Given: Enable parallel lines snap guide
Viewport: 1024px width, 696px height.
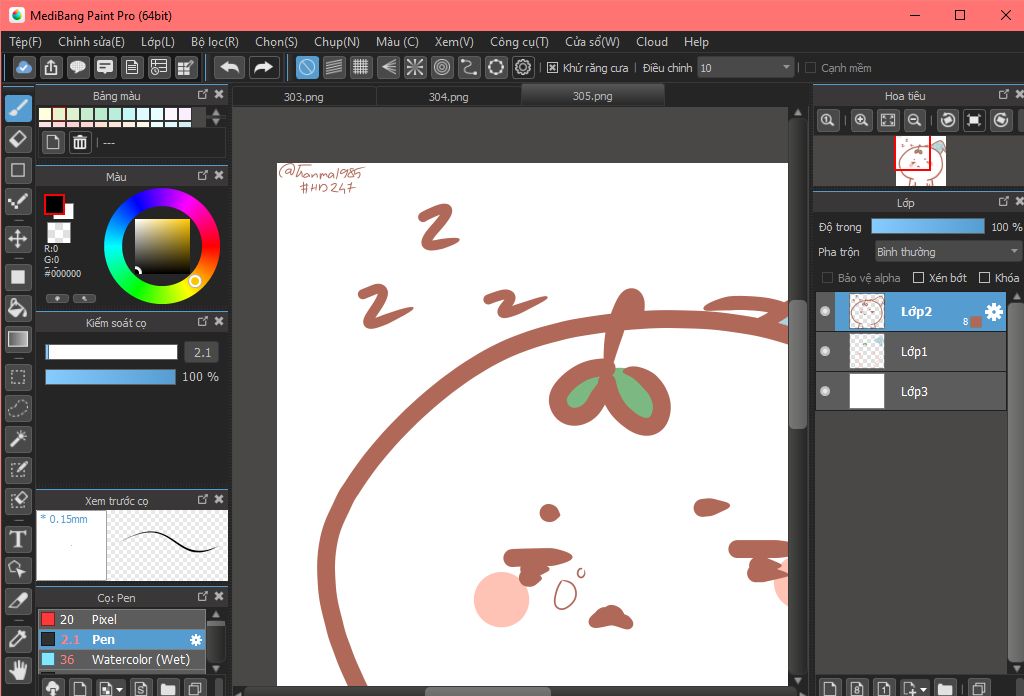Looking at the screenshot, I should point(334,67).
